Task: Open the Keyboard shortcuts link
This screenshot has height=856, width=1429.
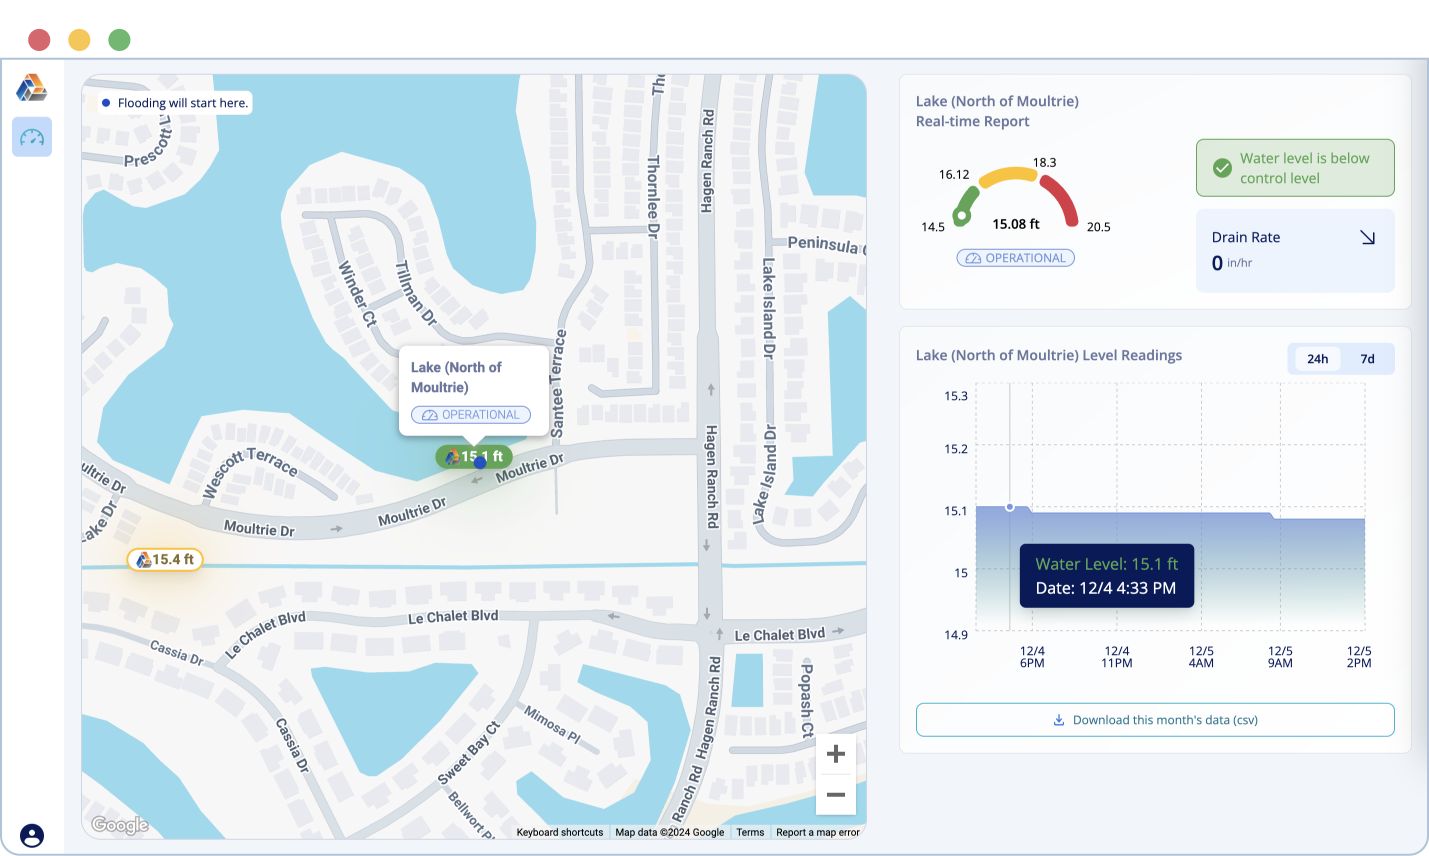Action: click(x=559, y=831)
